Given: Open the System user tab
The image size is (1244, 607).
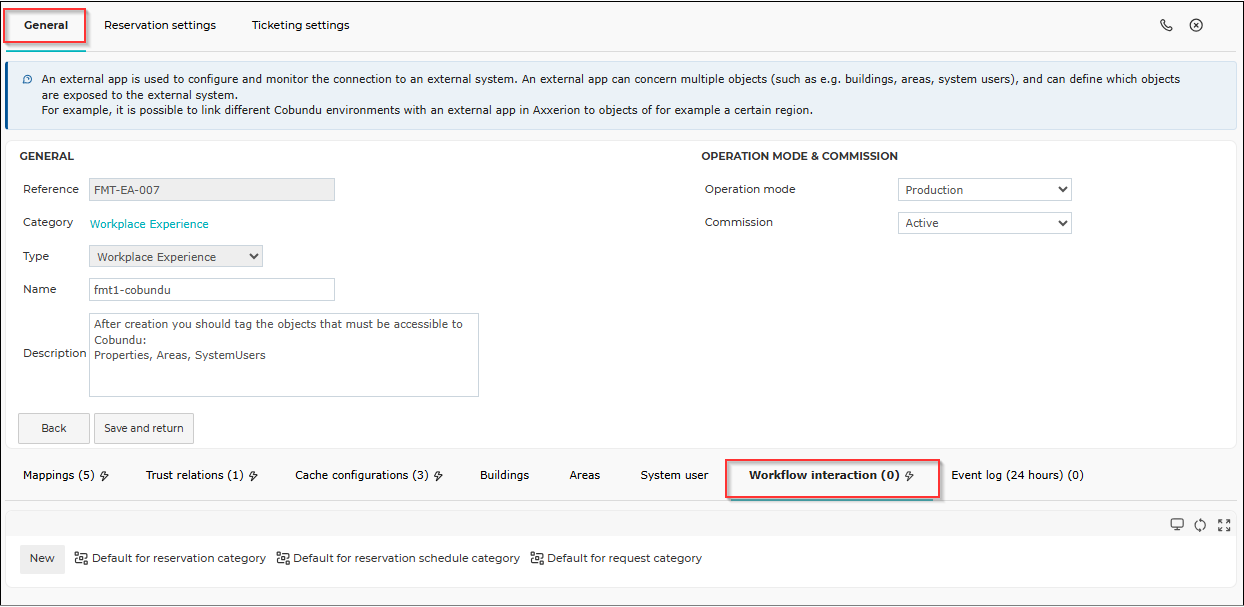Looking at the screenshot, I should point(674,475).
